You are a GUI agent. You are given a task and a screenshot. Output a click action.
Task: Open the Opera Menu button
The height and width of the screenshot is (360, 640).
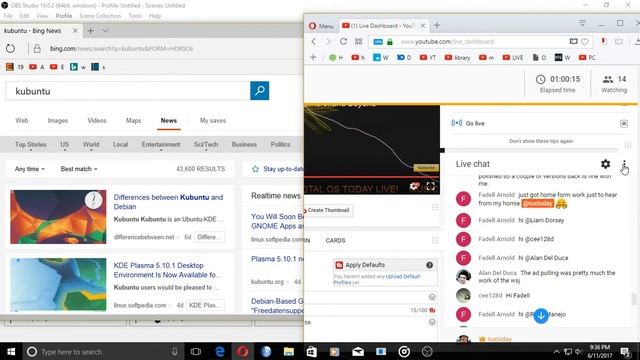[321, 26]
